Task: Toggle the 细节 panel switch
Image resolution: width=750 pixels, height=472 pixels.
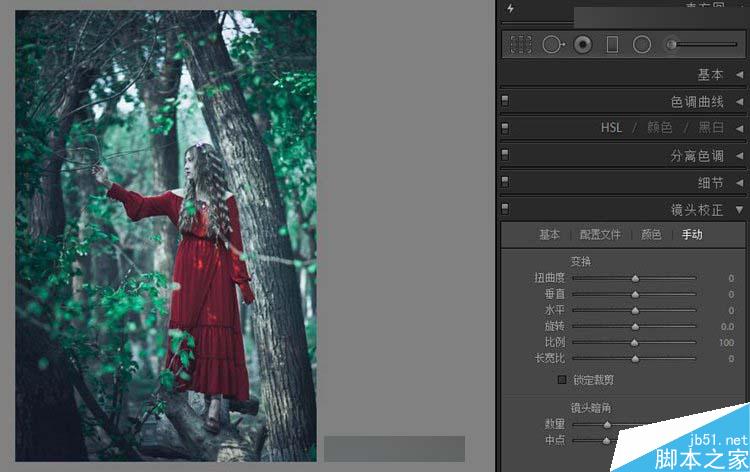Action: [x=505, y=182]
